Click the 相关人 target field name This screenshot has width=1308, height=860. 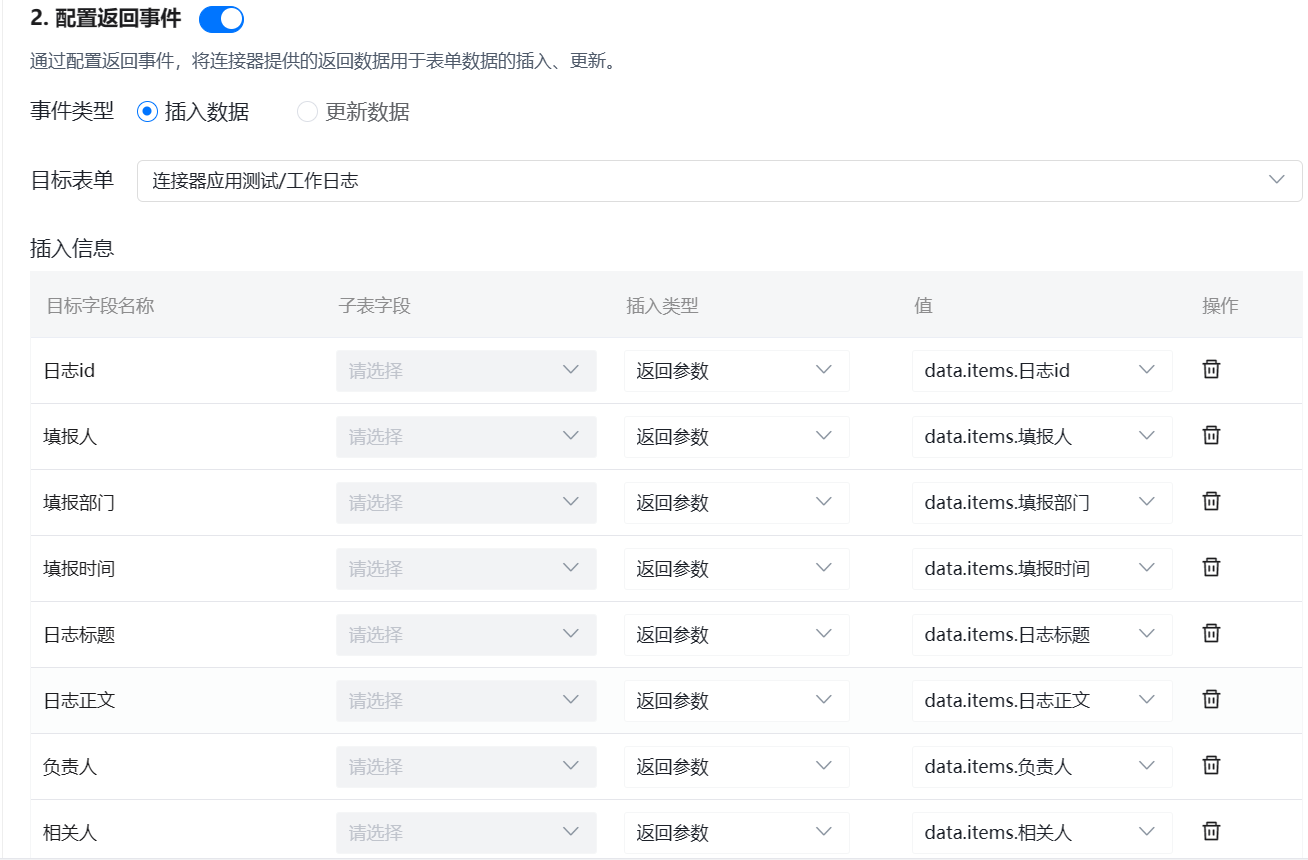70,833
